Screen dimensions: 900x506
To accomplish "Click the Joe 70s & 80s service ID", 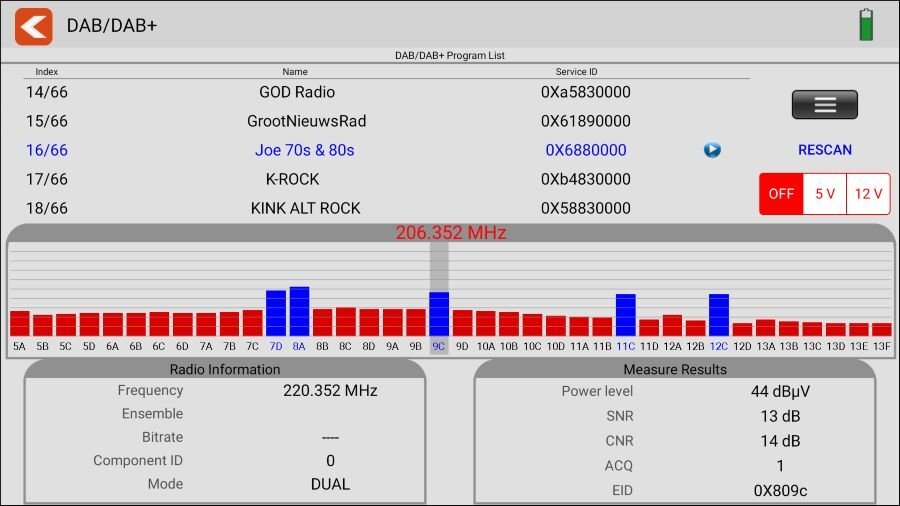I will point(585,150).
